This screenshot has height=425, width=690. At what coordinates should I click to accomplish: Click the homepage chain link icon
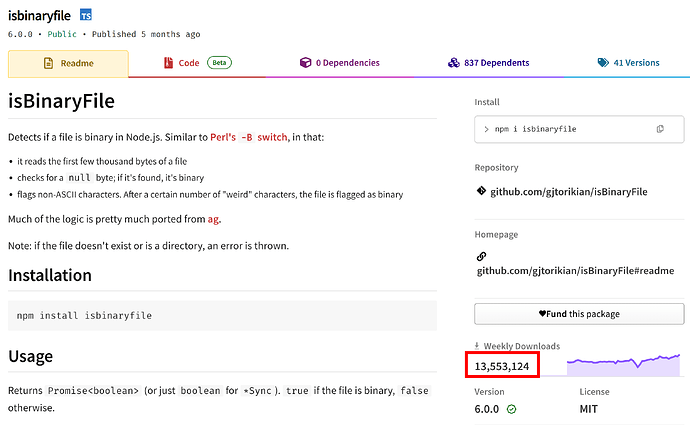pos(481,256)
